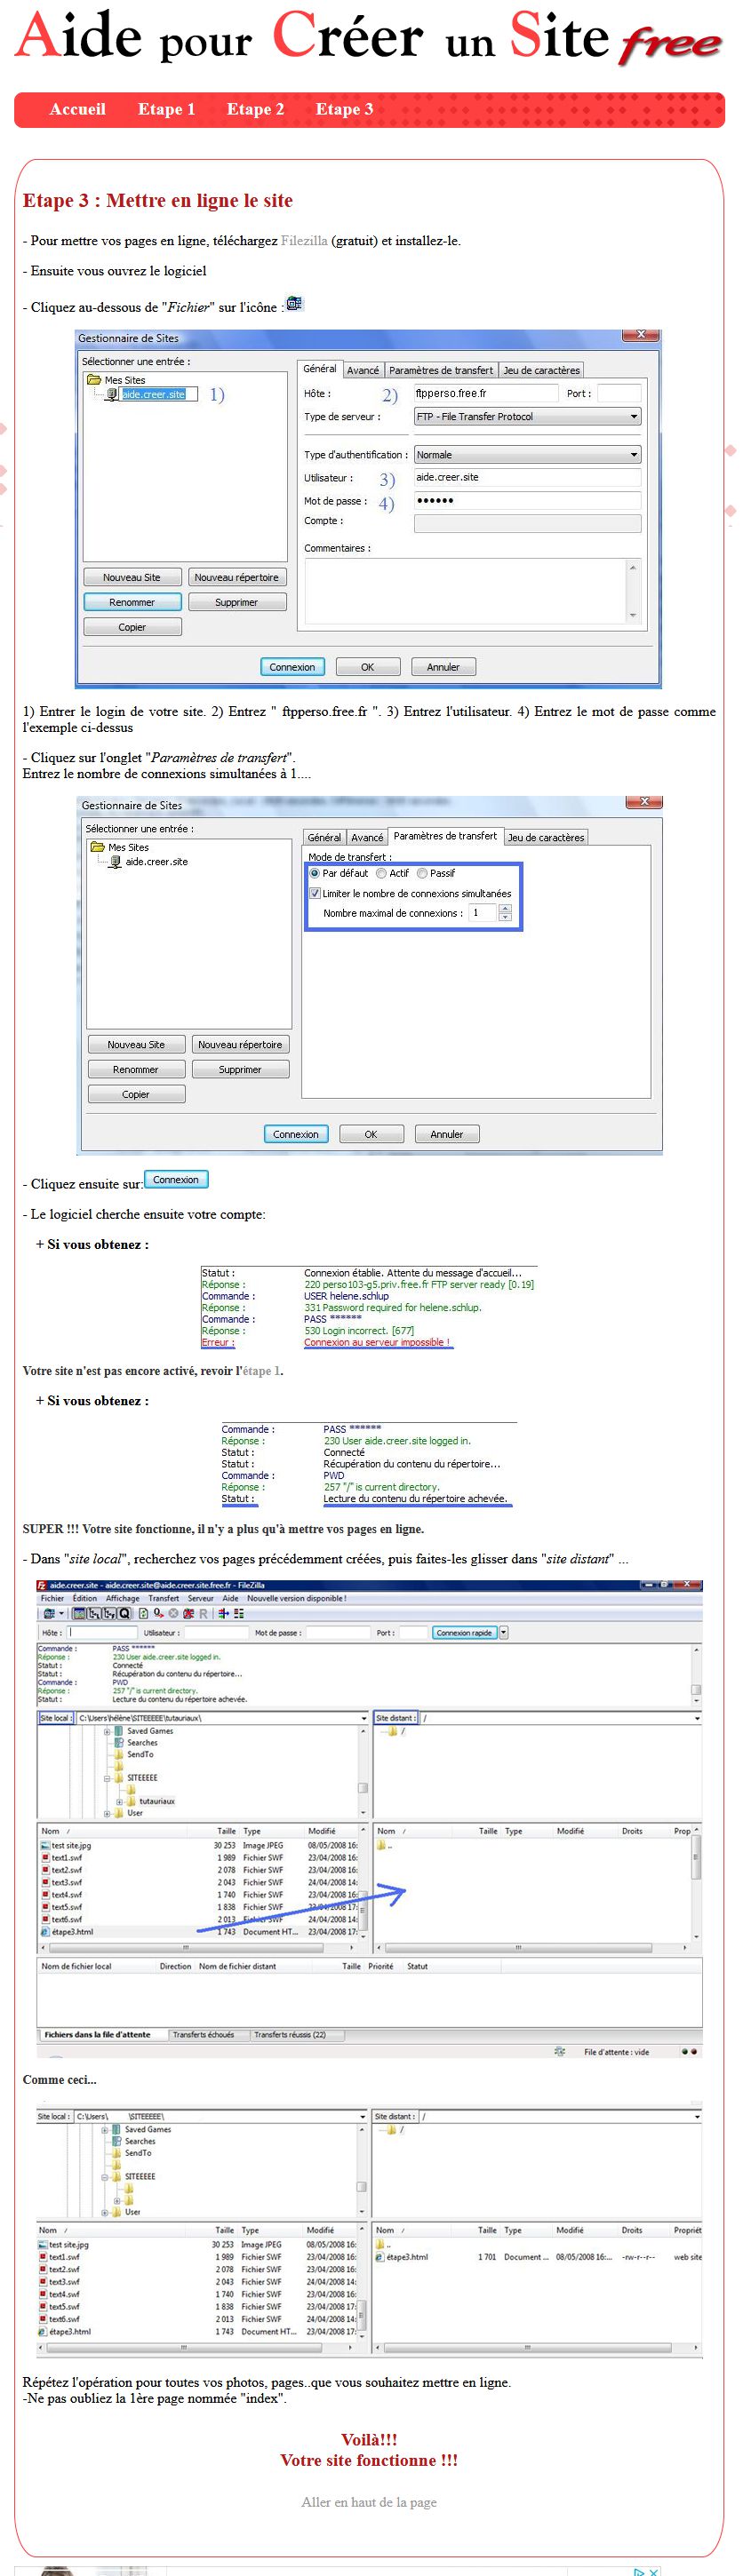Viewport: 743px width, 2576px height.
Task: Click the FileZilla message log vertical scrollbar
Action: 696,1674
